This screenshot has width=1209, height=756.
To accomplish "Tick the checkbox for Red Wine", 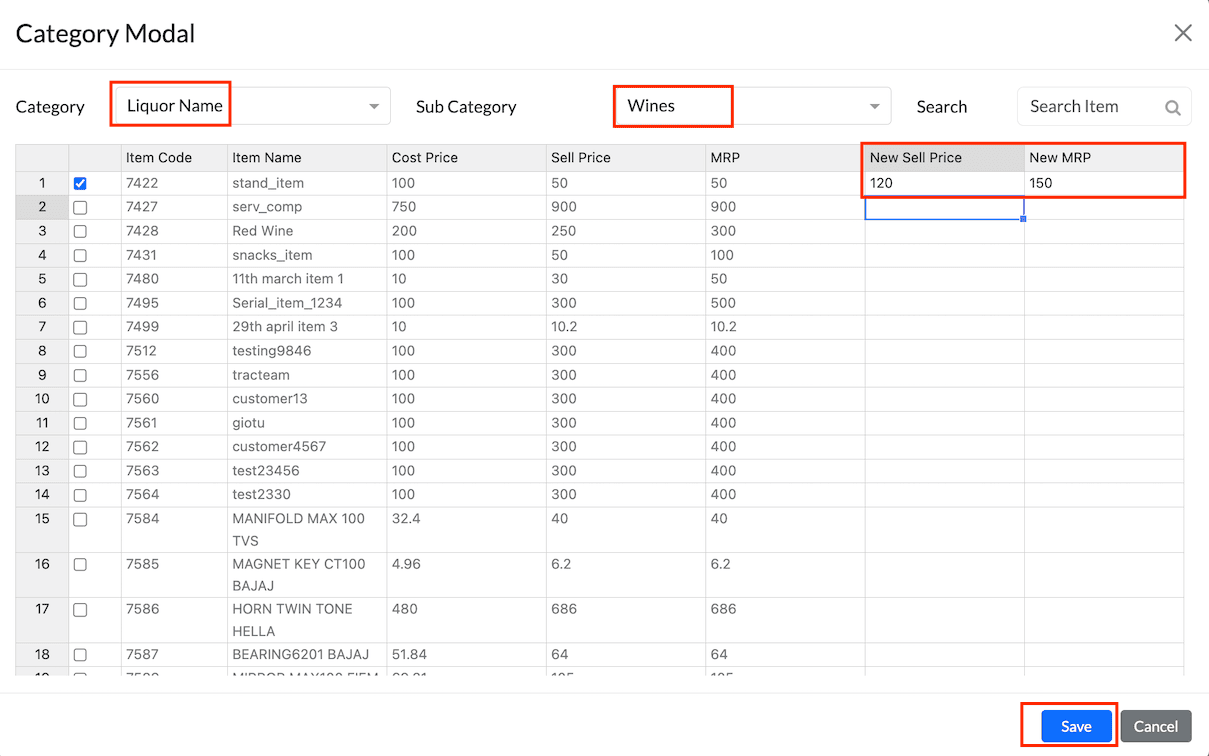I will 80,232.
